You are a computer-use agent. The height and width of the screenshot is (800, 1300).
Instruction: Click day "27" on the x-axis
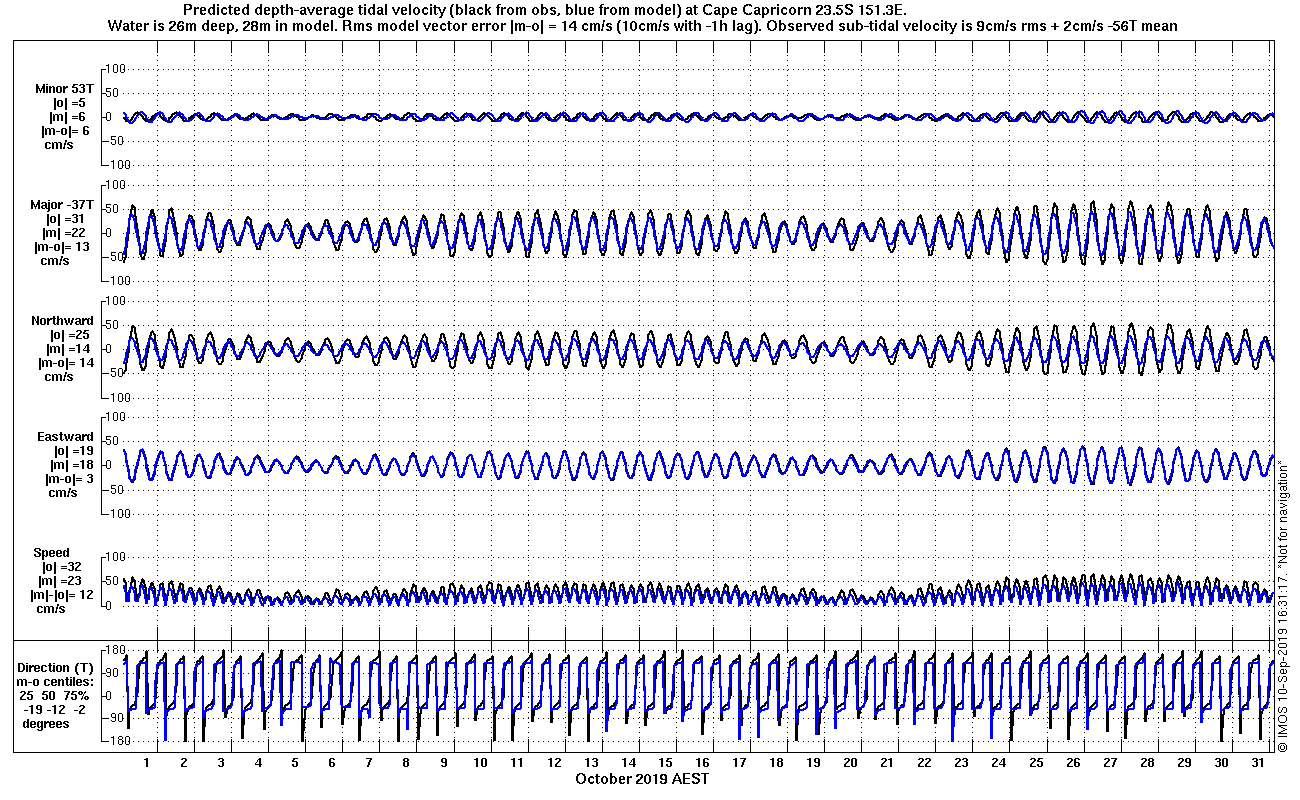point(1110,762)
